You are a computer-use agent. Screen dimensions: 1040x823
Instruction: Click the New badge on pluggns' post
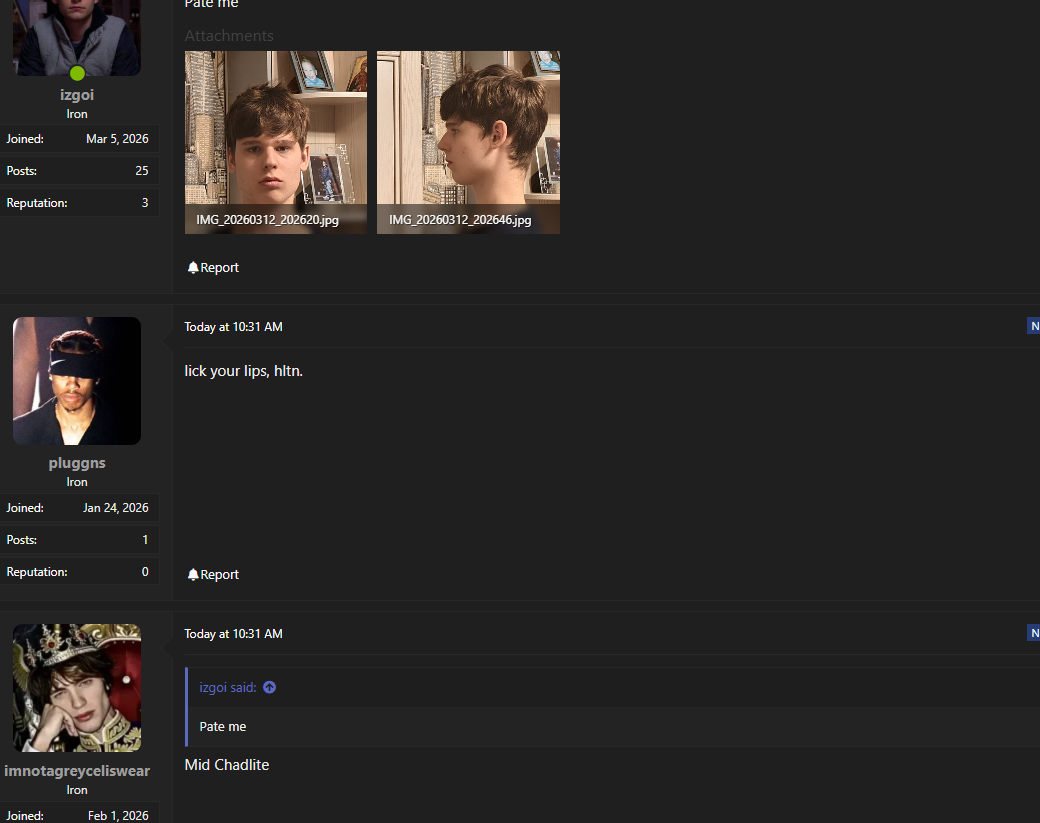[1033, 326]
